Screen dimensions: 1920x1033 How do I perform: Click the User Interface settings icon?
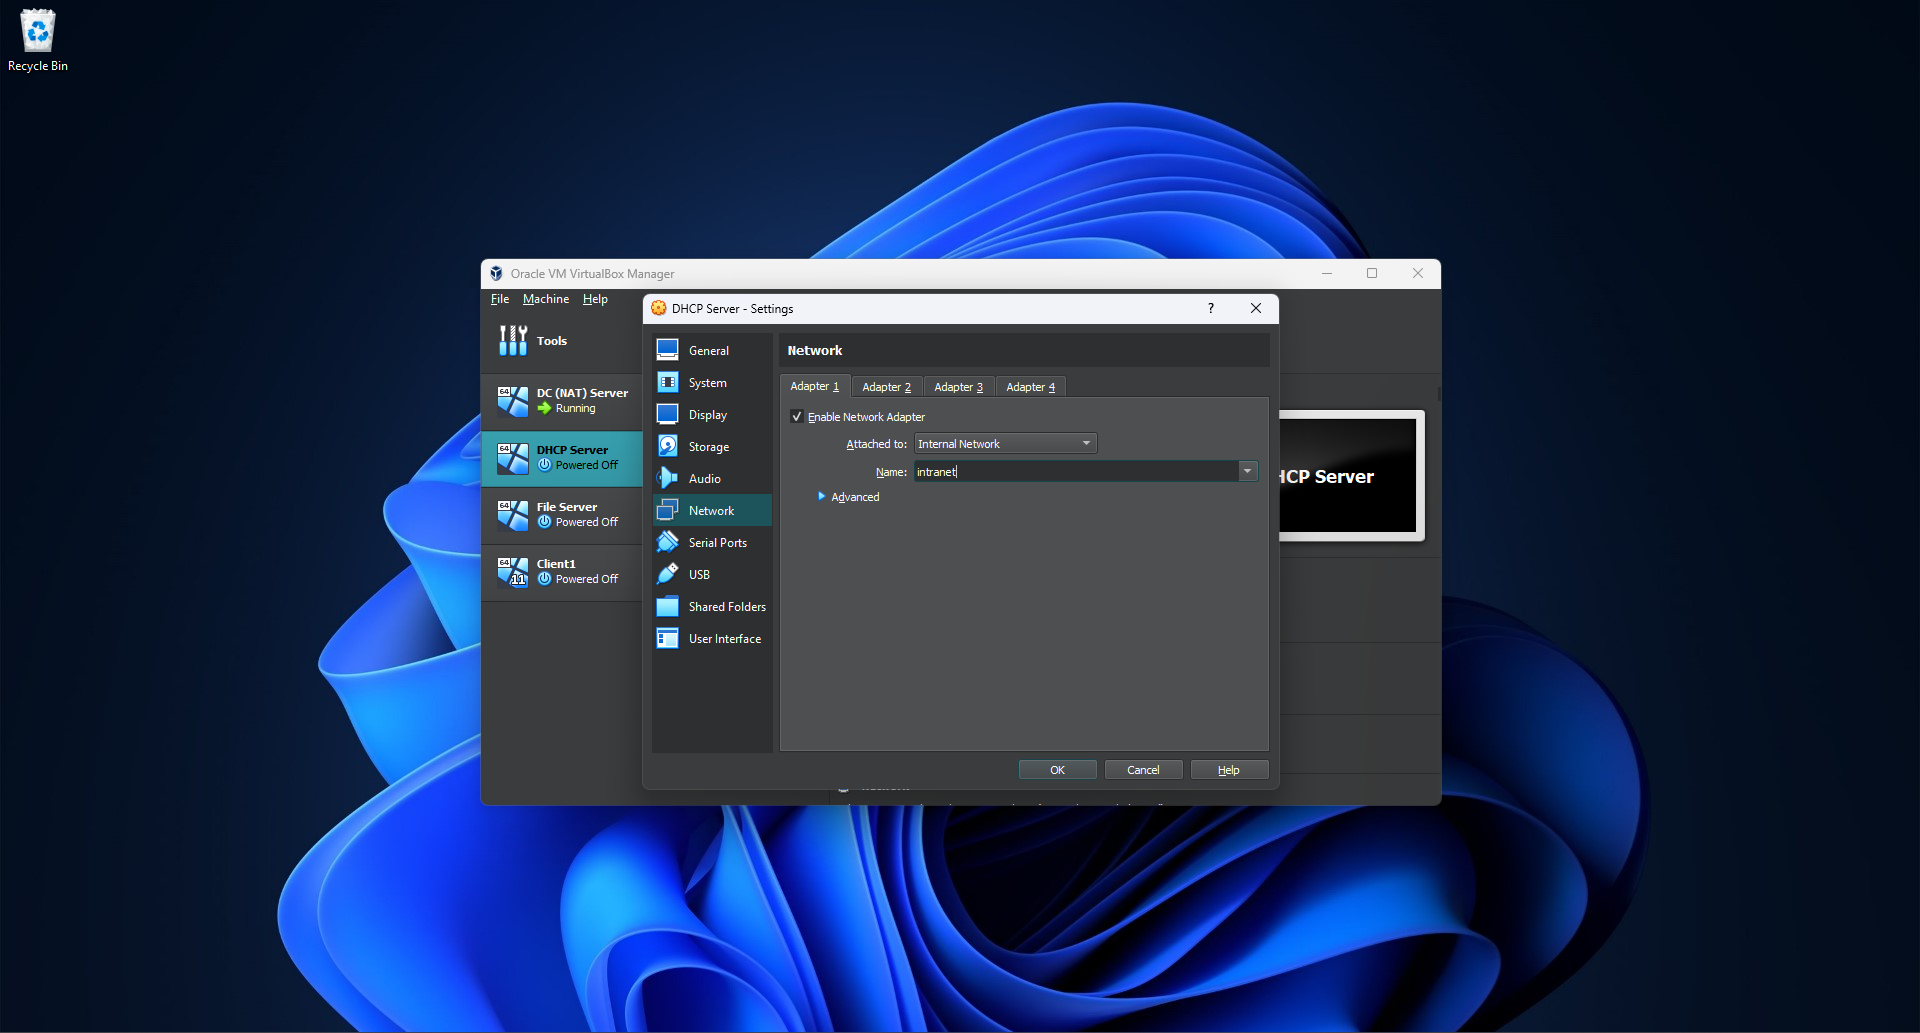tap(668, 638)
